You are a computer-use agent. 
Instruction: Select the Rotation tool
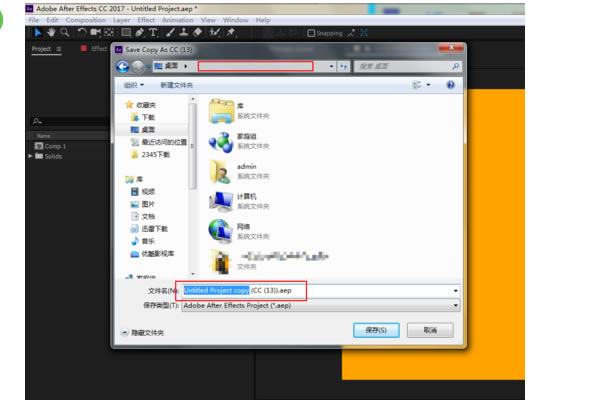point(82,33)
